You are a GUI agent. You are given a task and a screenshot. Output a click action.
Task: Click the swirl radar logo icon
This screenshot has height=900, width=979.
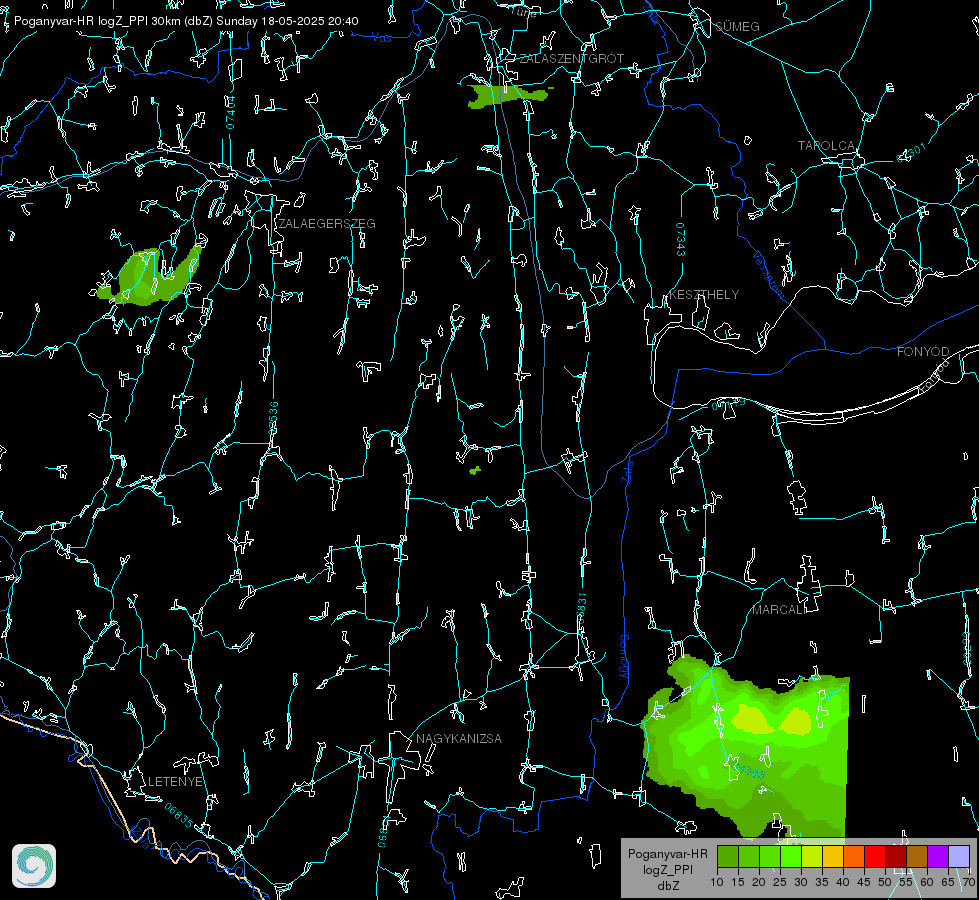34,866
